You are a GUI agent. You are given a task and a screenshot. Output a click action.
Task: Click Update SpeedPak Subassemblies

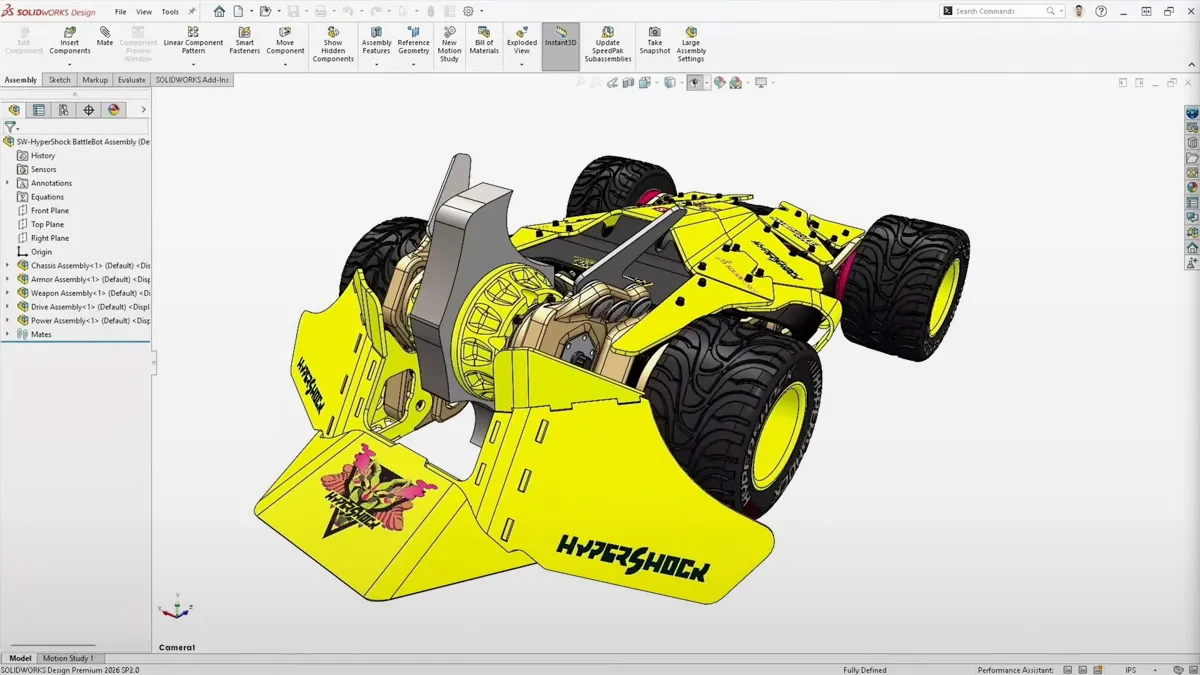tap(608, 45)
